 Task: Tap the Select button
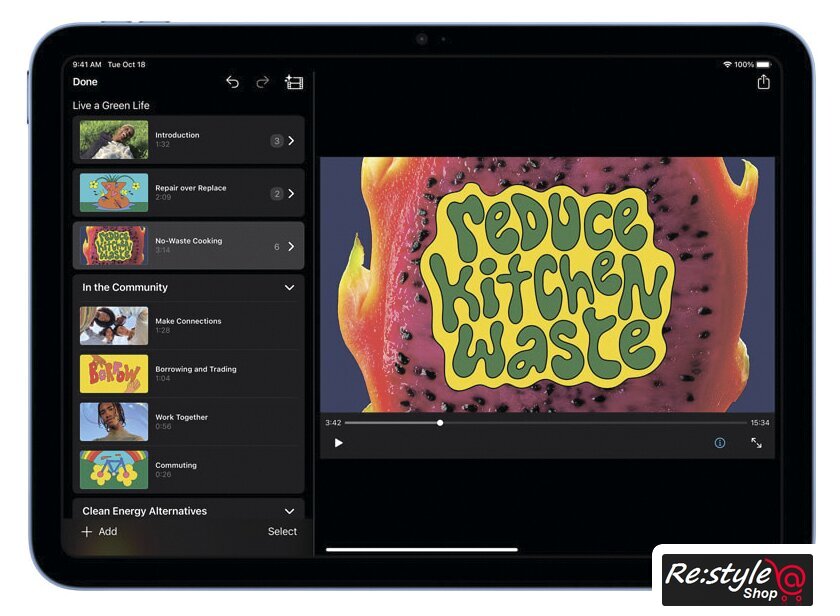[282, 532]
